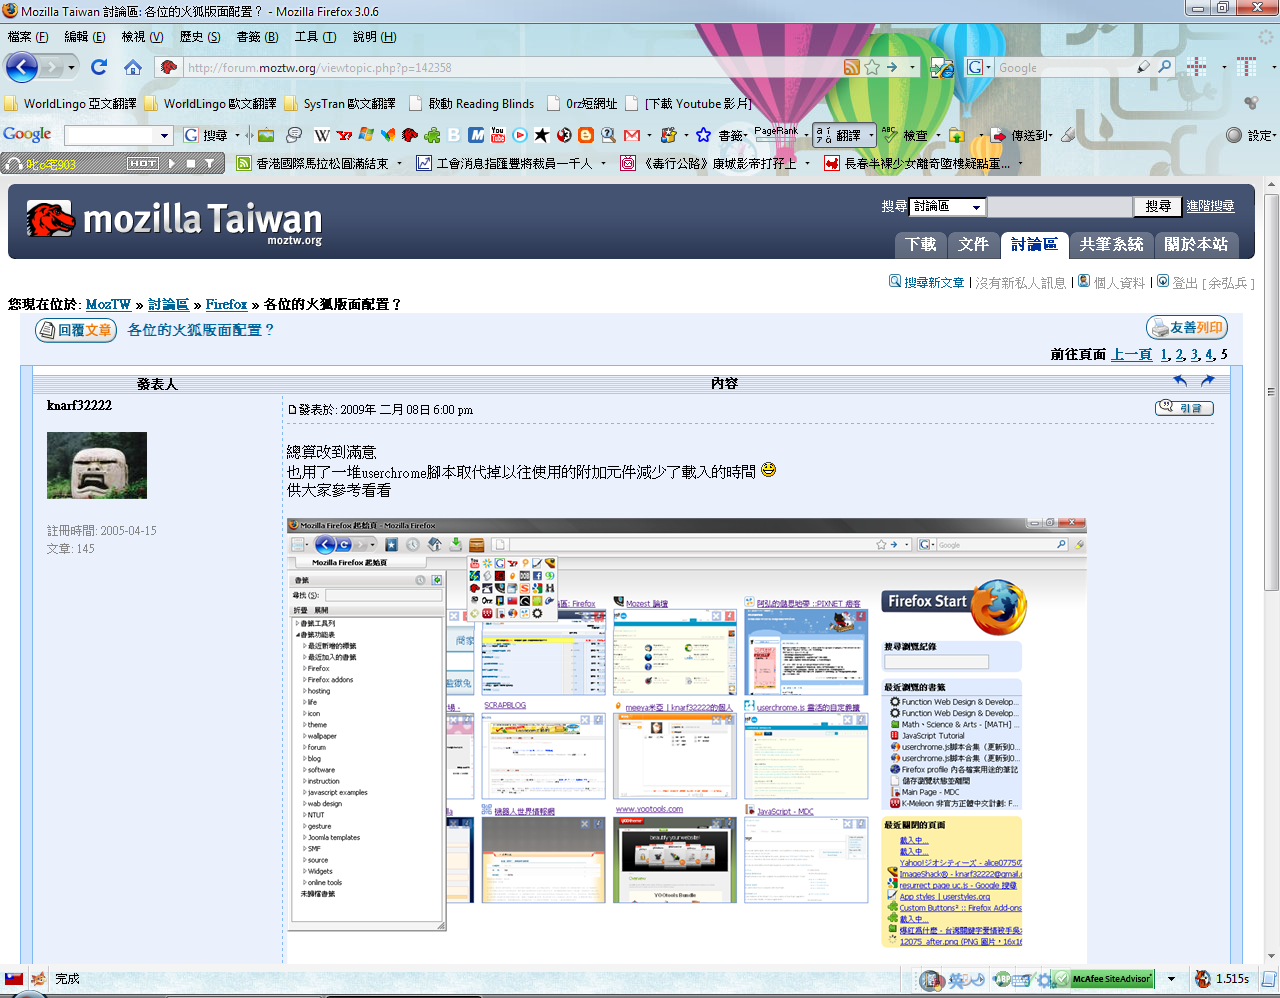Play the radio in the player toolbar
The width and height of the screenshot is (1280, 998).
172,163
